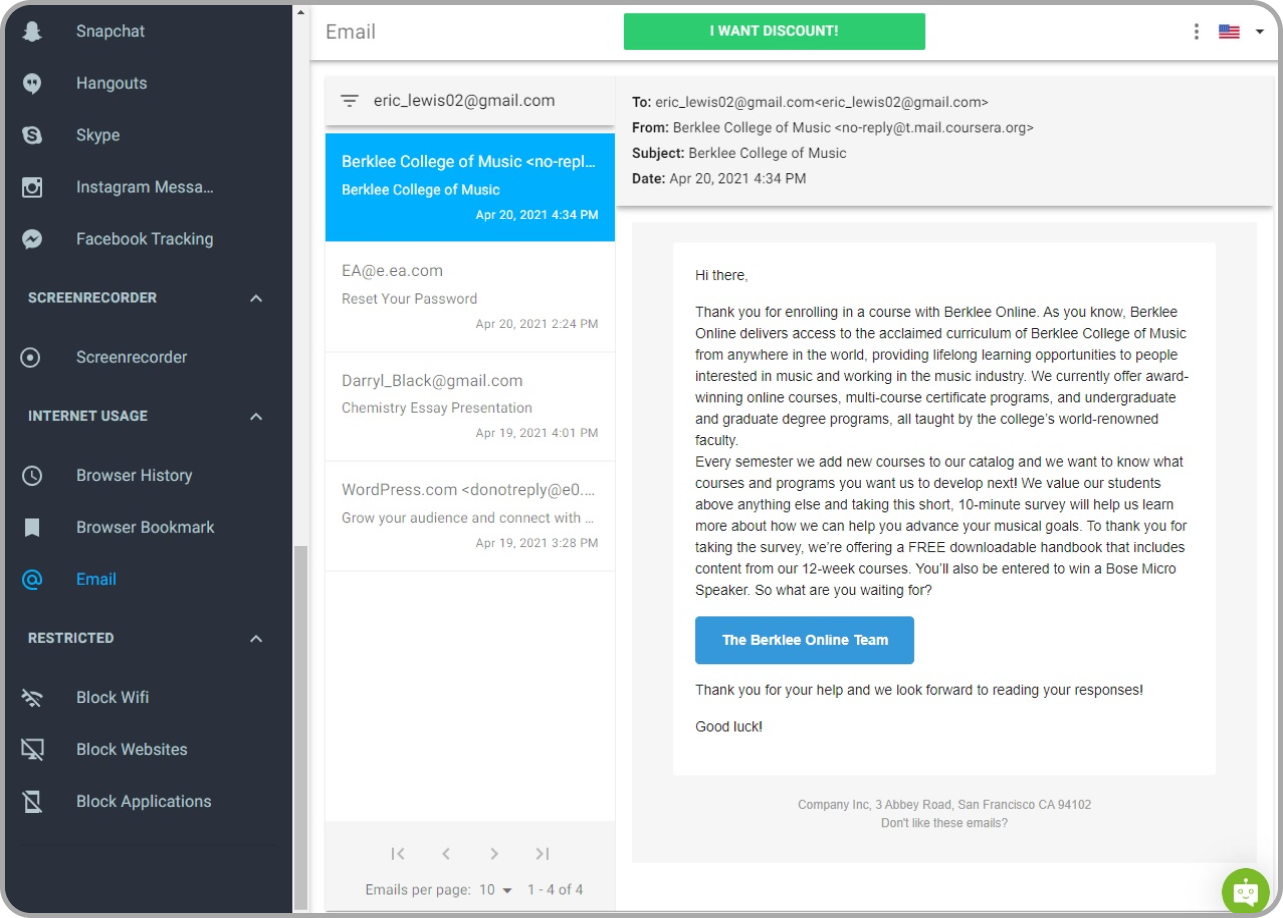Click the Screenrecorder circle icon
This screenshot has height=918, width=1283.
[32, 357]
